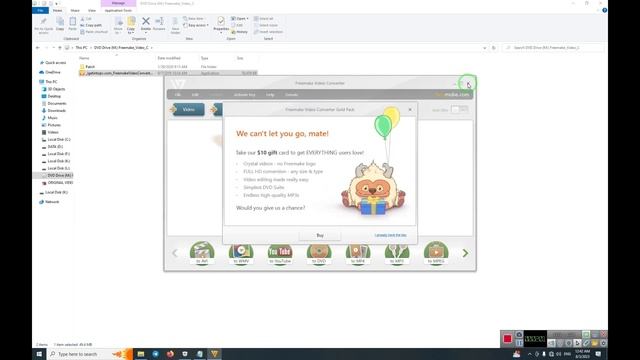The height and width of the screenshot is (360, 640).
Task: Open Activate Key menu in Freemake
Action: [244, 95]
